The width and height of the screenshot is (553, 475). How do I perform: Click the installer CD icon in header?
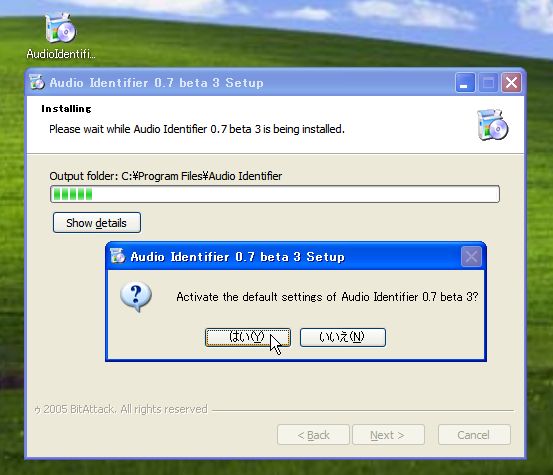[x=492, y=125]
